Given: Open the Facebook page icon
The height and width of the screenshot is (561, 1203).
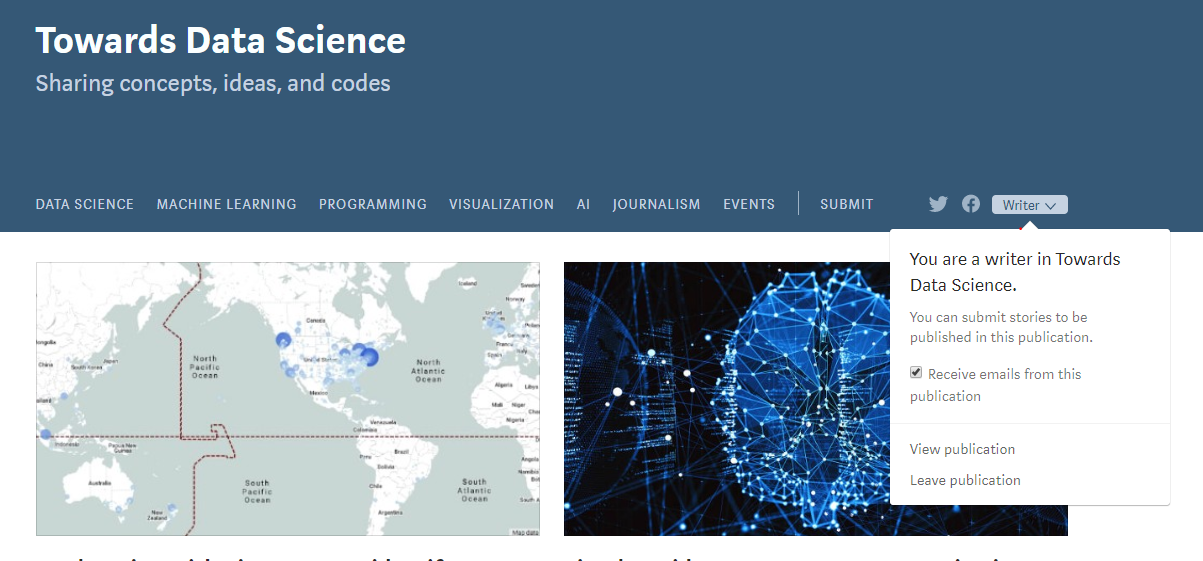Looking at the screenshot, I should pyautogui.click(x=971, y=204).
